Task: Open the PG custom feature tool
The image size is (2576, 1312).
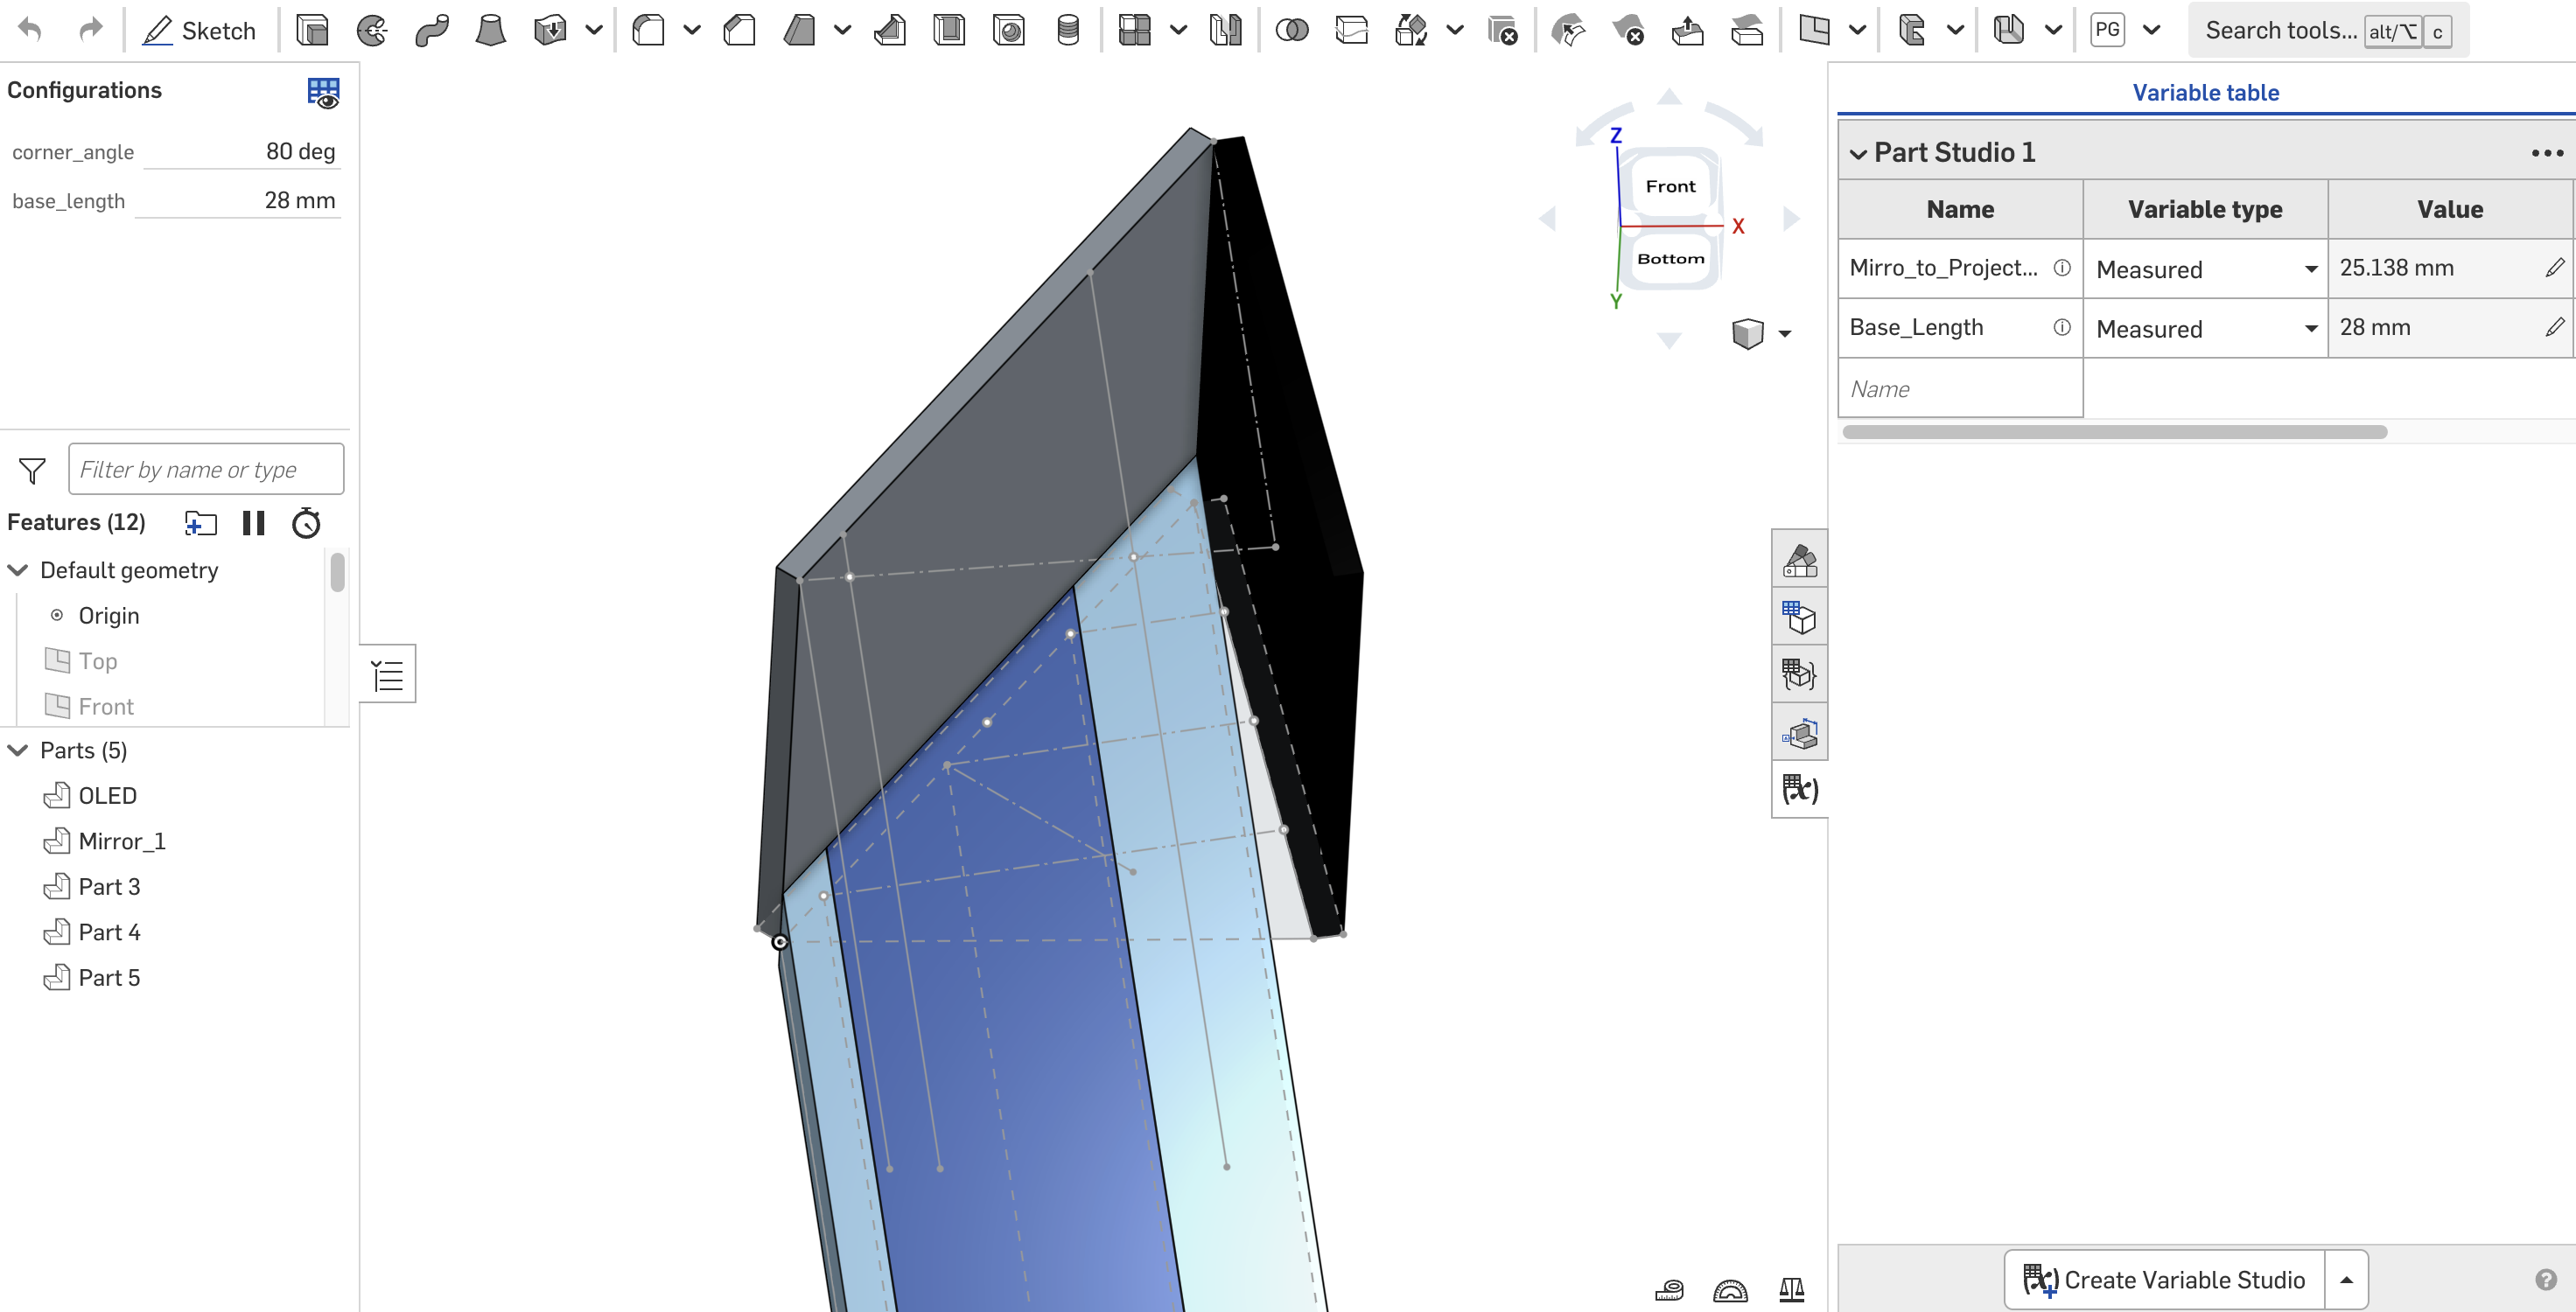Action: pos(2107,31)
